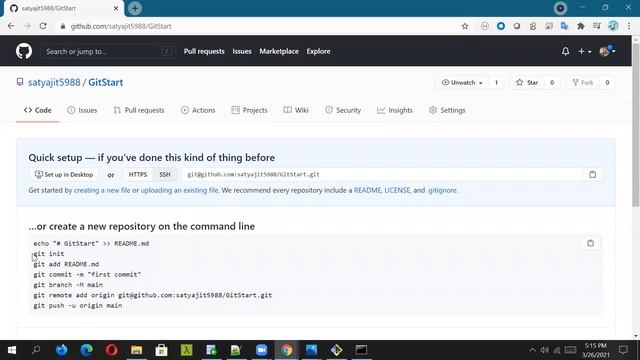This screenshot has width=640, height=360.
Task: Open Microsoft Store from taskbar
Action: pos(161,350)
